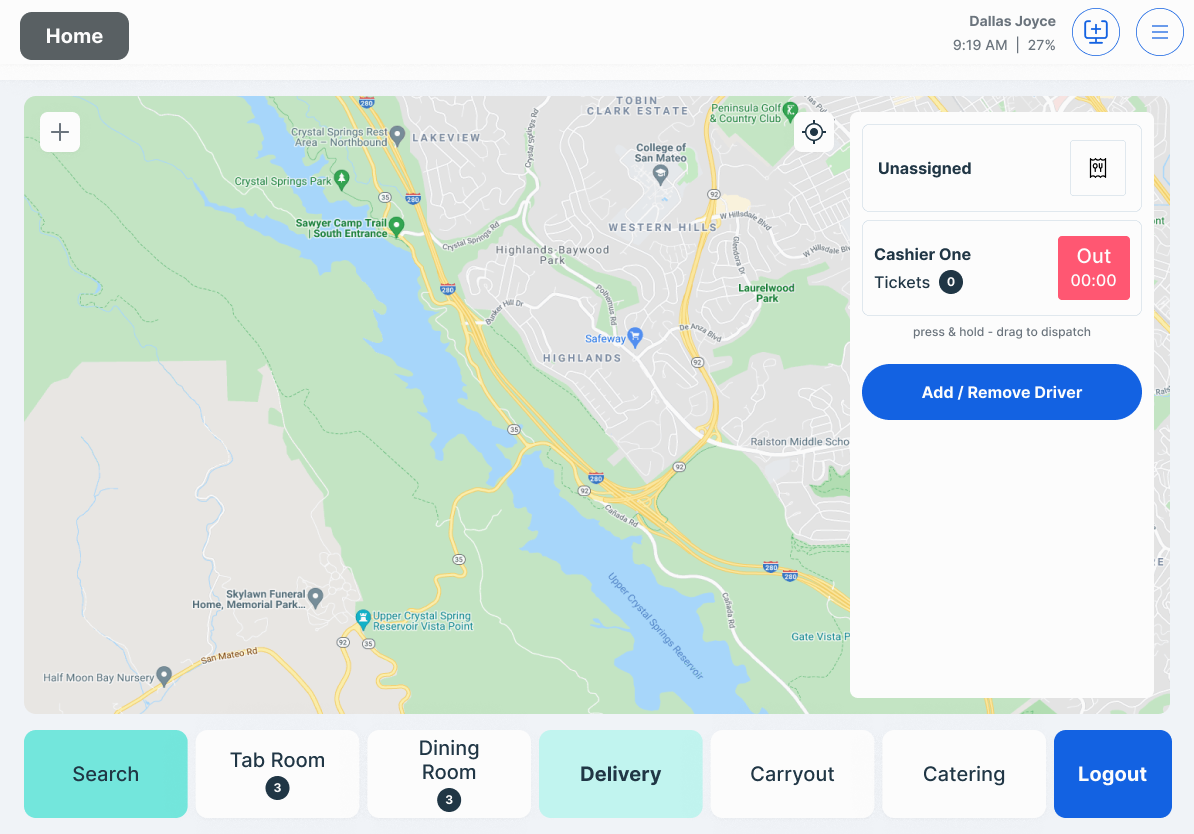Switch to the Dining Room tab
Image resolution: width=1194 pixels, height=834 pixels.
pyautogui.click(x=449, y=774)
